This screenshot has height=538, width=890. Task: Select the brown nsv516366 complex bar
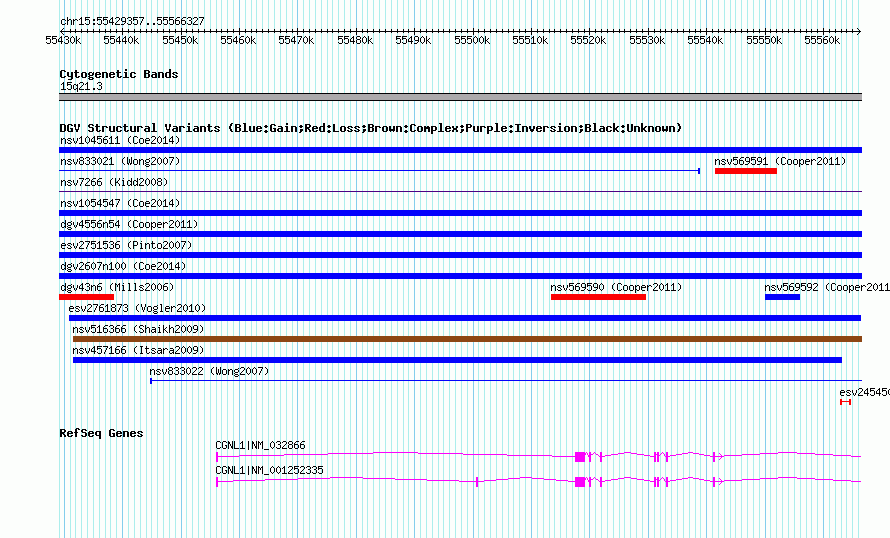[x=468, y=339]
